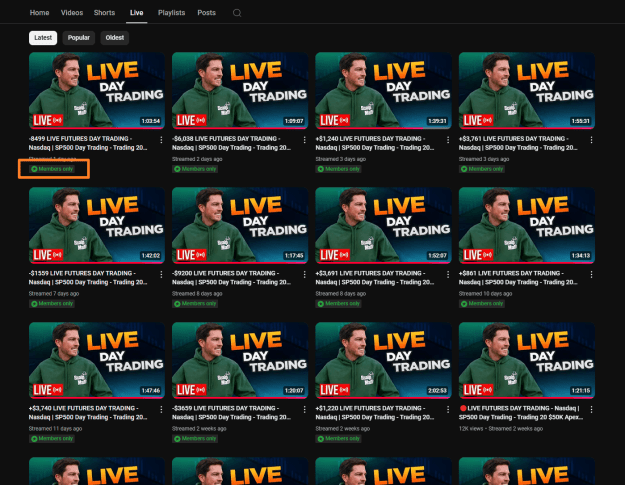Click 'Streamed 7 days ago' text
This screenshot has width=625, height=485.
[54, 294]
